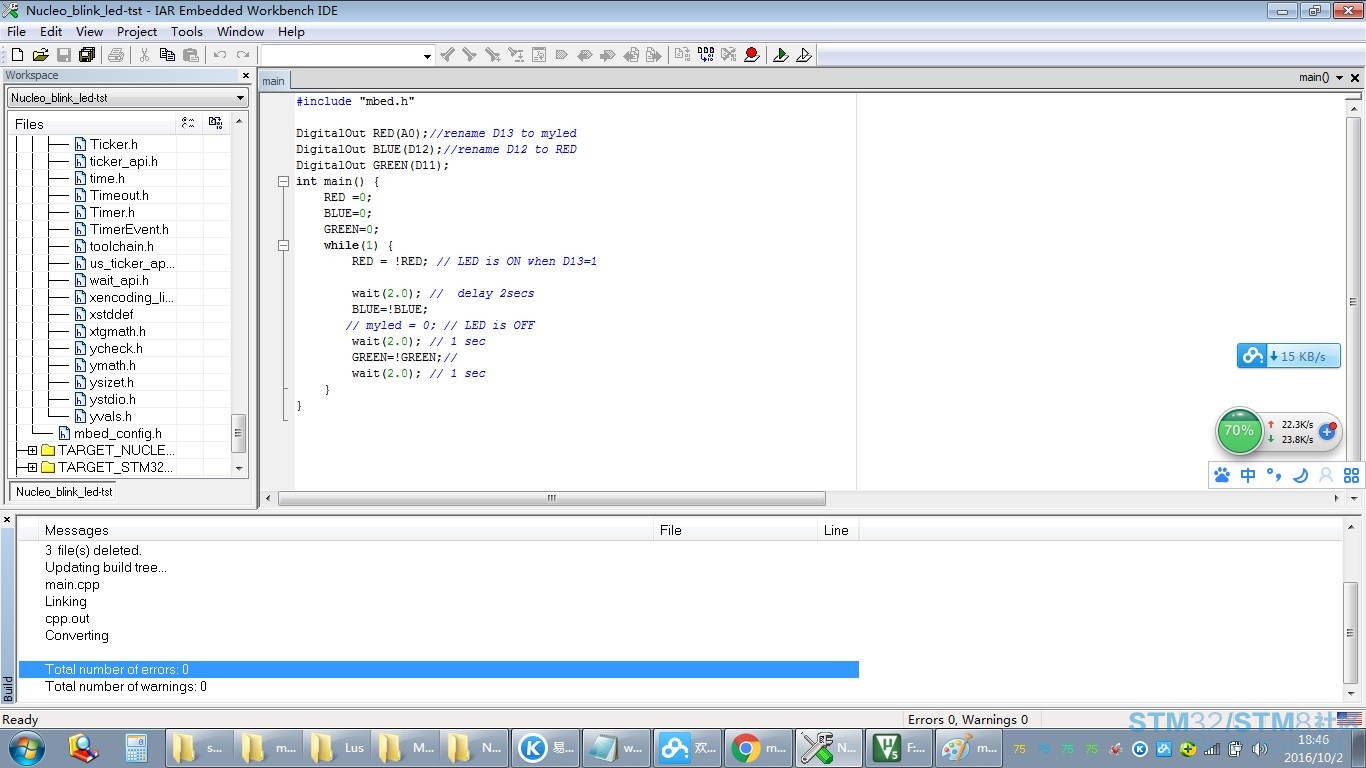The width and height of the screenshot is (1366, 768).
Task: Collapse the while(1) code fold
Action: coord(284,246)
